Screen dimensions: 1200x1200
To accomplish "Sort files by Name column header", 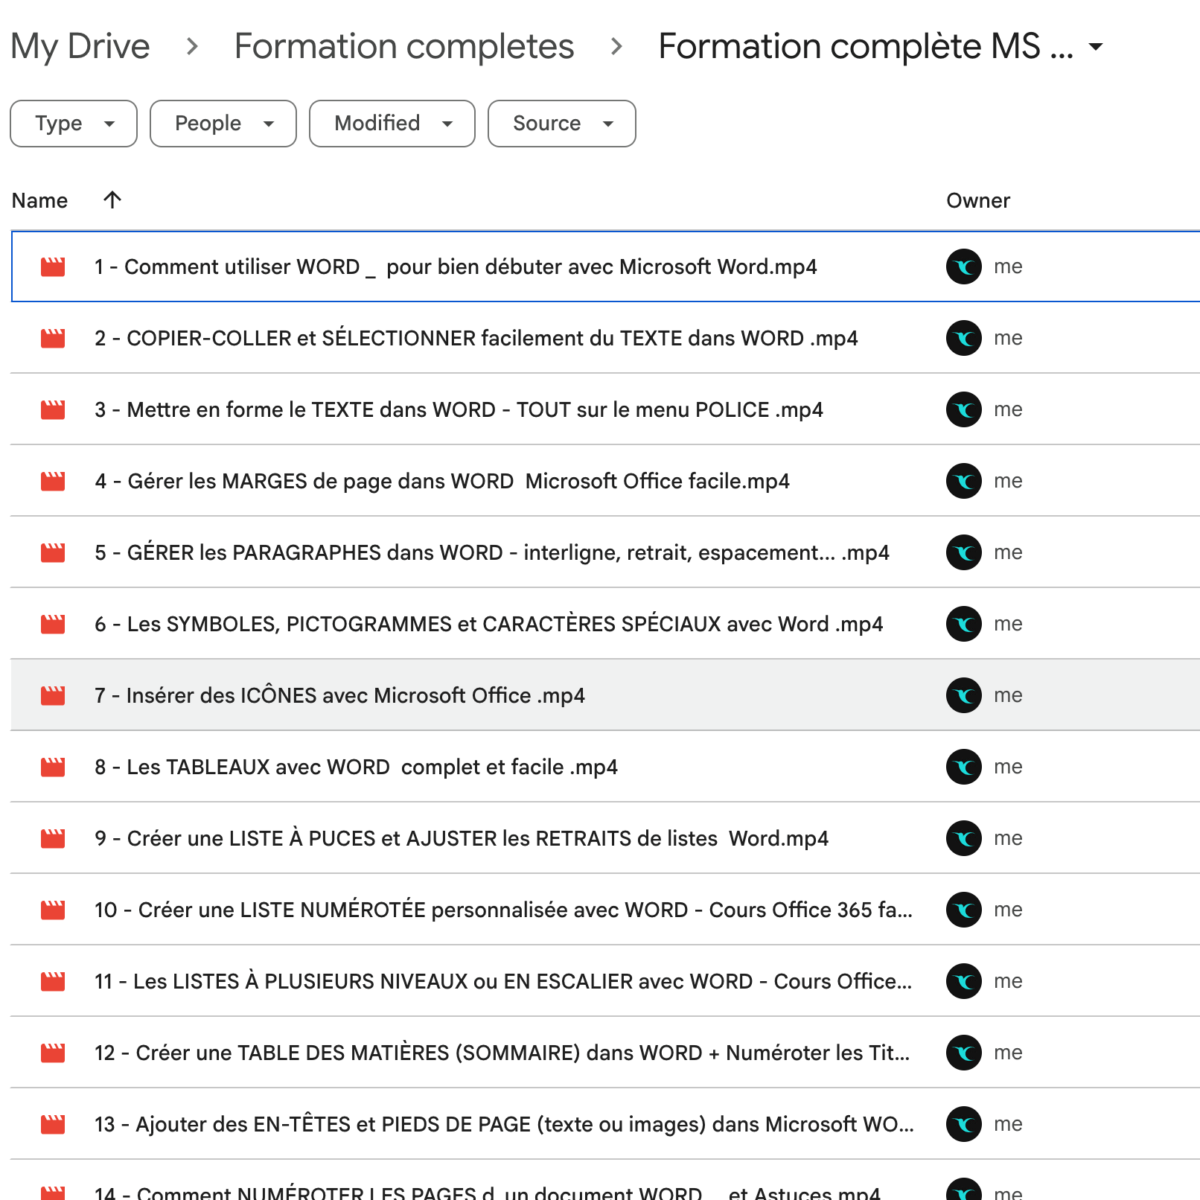I will (40, 200).
